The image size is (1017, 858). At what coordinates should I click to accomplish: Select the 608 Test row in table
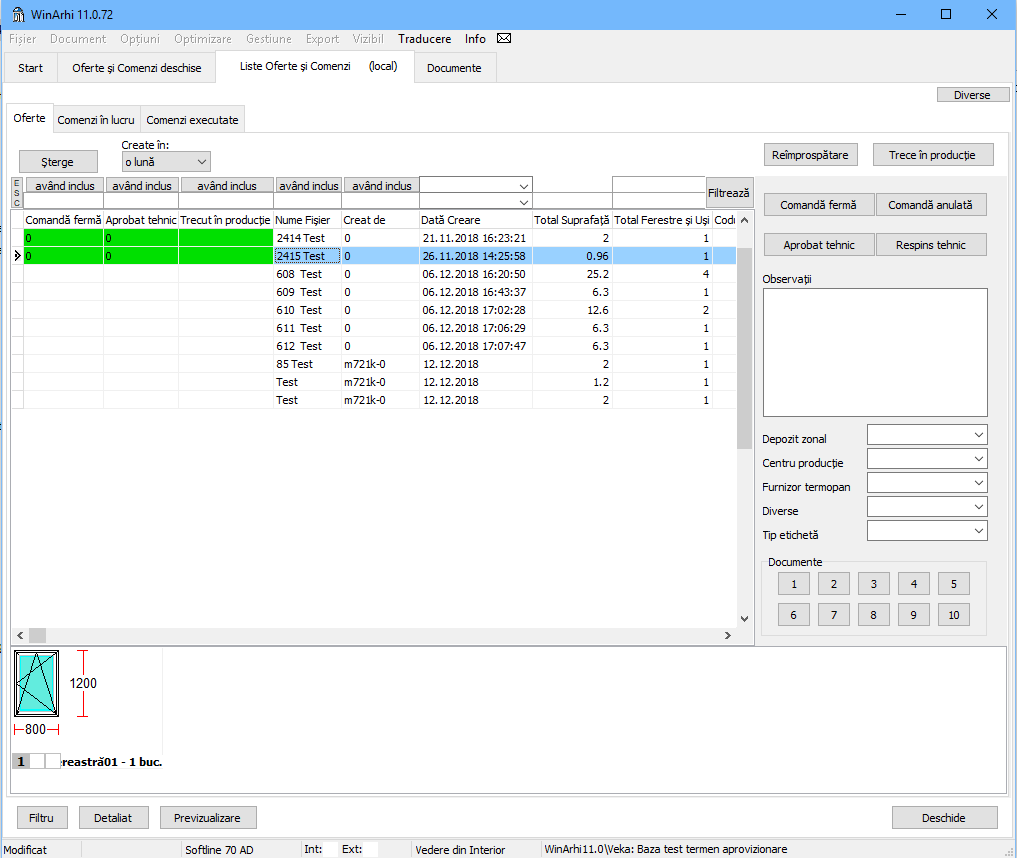click(x=299, y=274)
